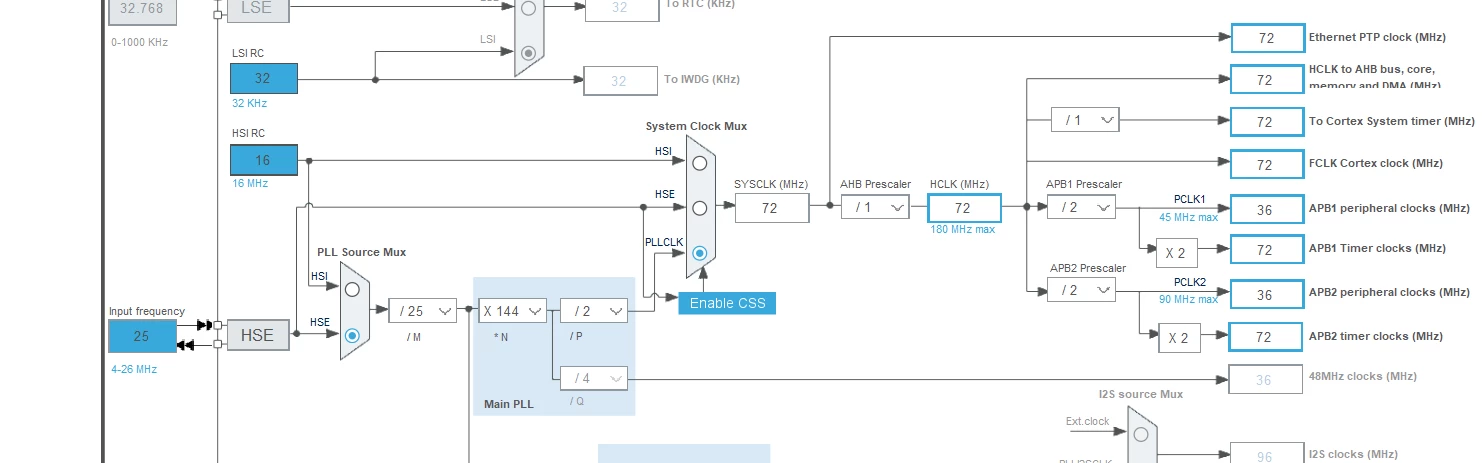Open the X 144 PLL N multiplier dropdown
Viewport: 1482px width, 463px height.
coord(512,310)
